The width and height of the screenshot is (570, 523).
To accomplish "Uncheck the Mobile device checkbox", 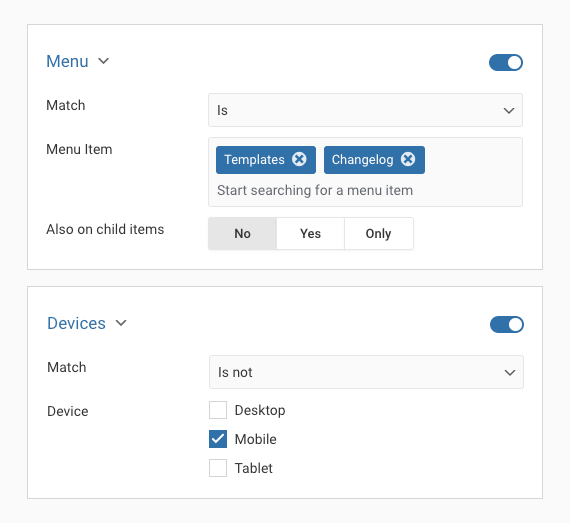I will [x=218, y=439].
